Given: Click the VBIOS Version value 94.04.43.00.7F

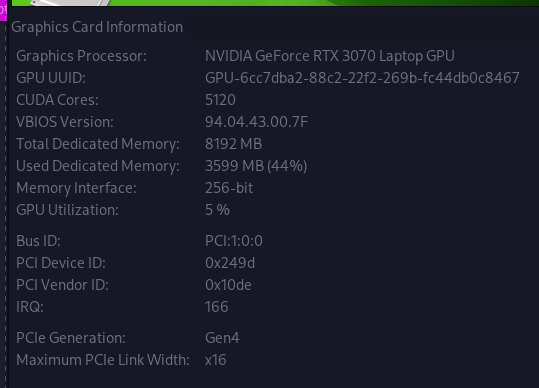Looking at the screenshot, I should click(256, 122).
